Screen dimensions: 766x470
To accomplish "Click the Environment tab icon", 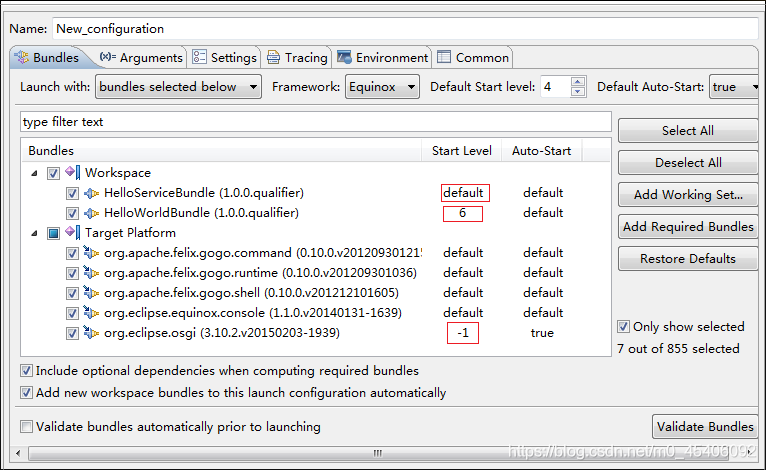I will point(344,57).
